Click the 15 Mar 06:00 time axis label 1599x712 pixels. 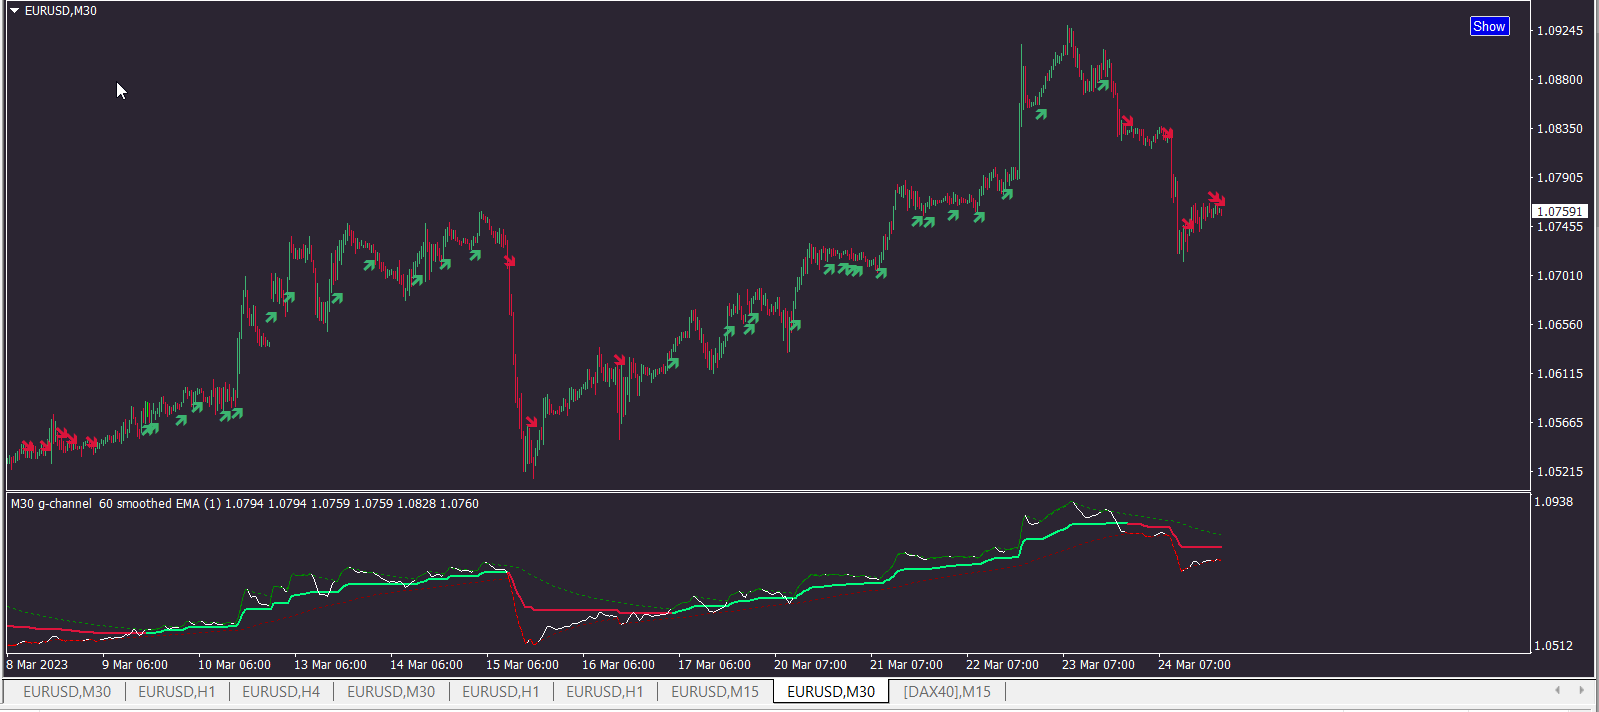click(522, 664)
